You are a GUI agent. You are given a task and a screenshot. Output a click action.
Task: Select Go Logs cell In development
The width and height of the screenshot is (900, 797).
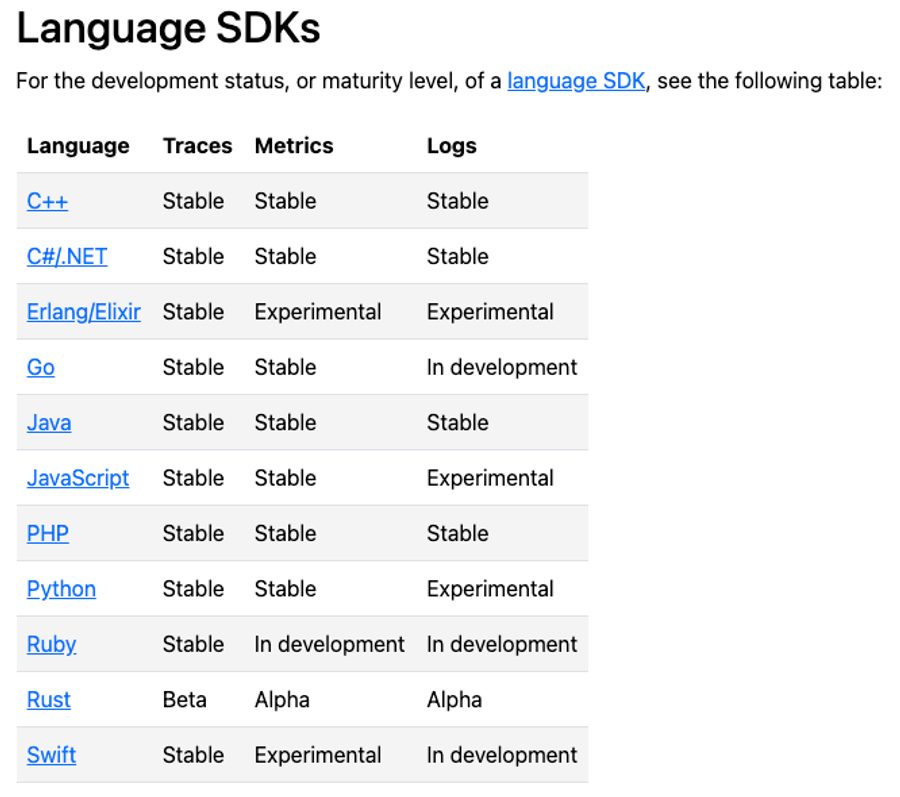(x=502, y=367)
